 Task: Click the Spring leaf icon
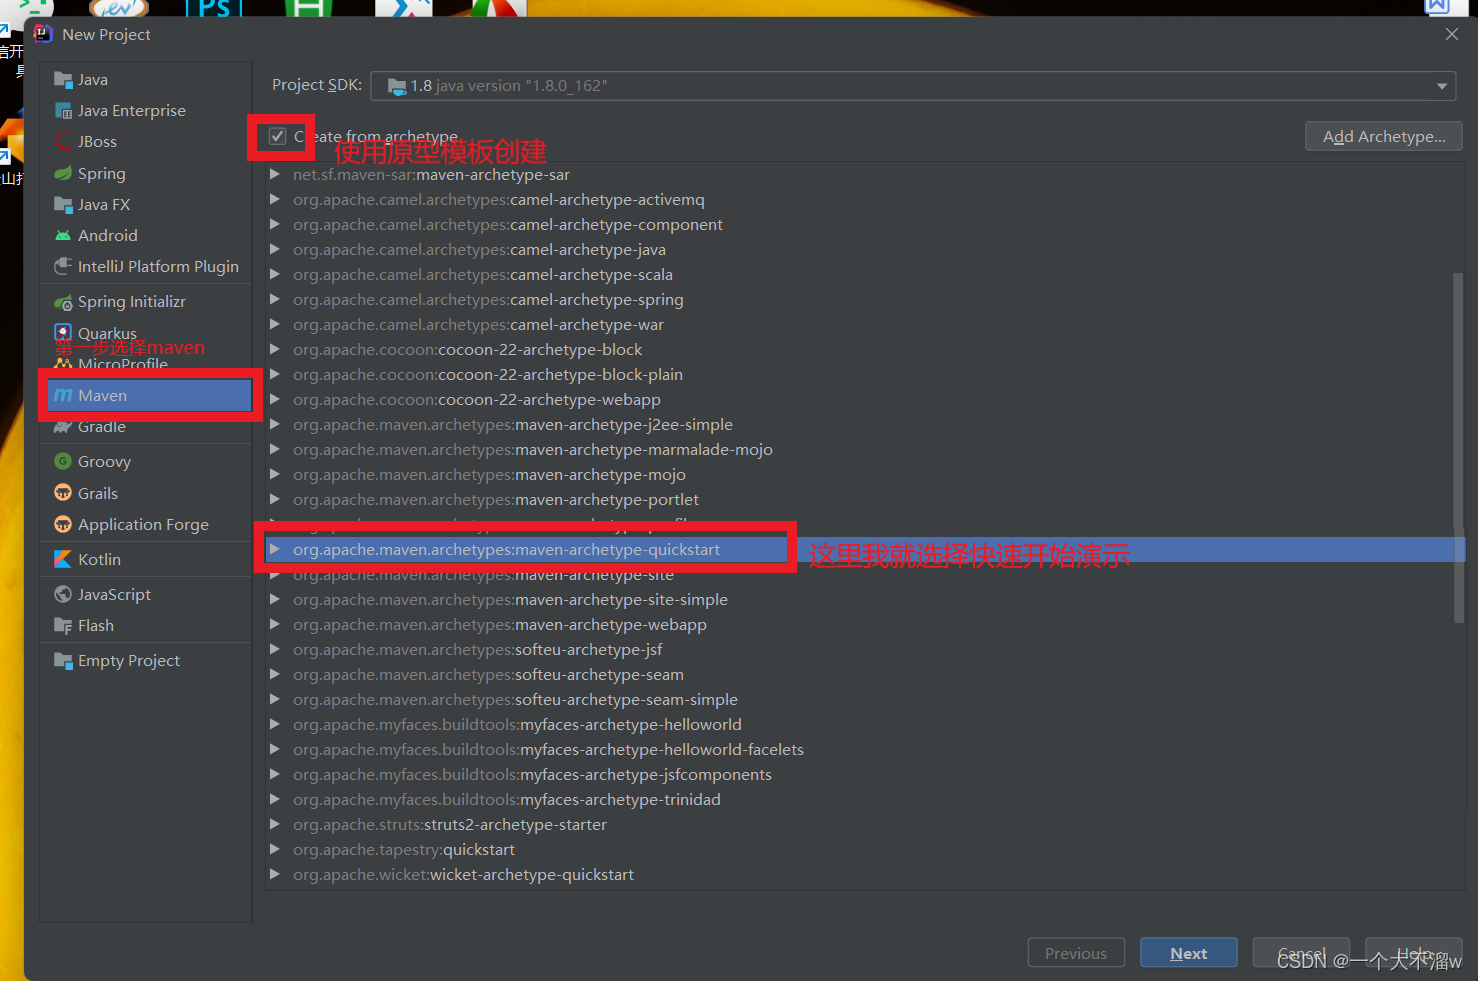[x=63, y=174]
